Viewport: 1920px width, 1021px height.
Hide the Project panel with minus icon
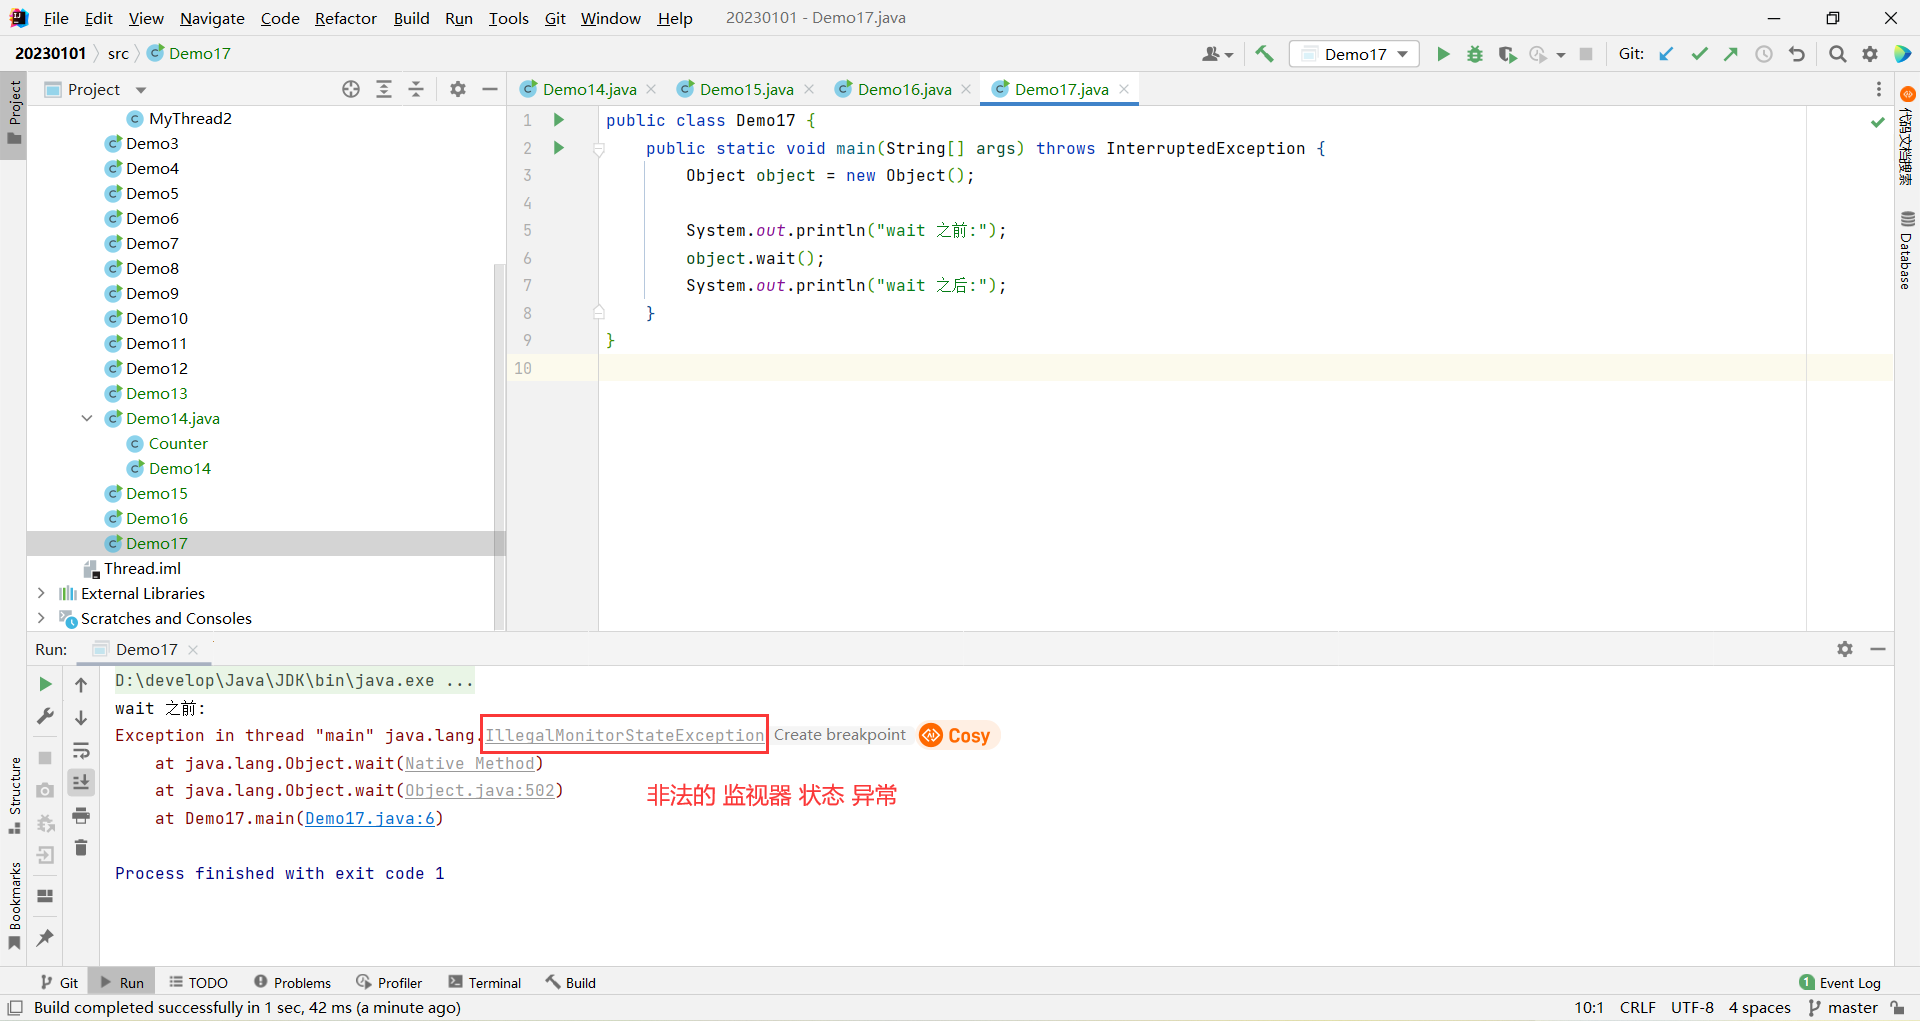click(490, 90)
